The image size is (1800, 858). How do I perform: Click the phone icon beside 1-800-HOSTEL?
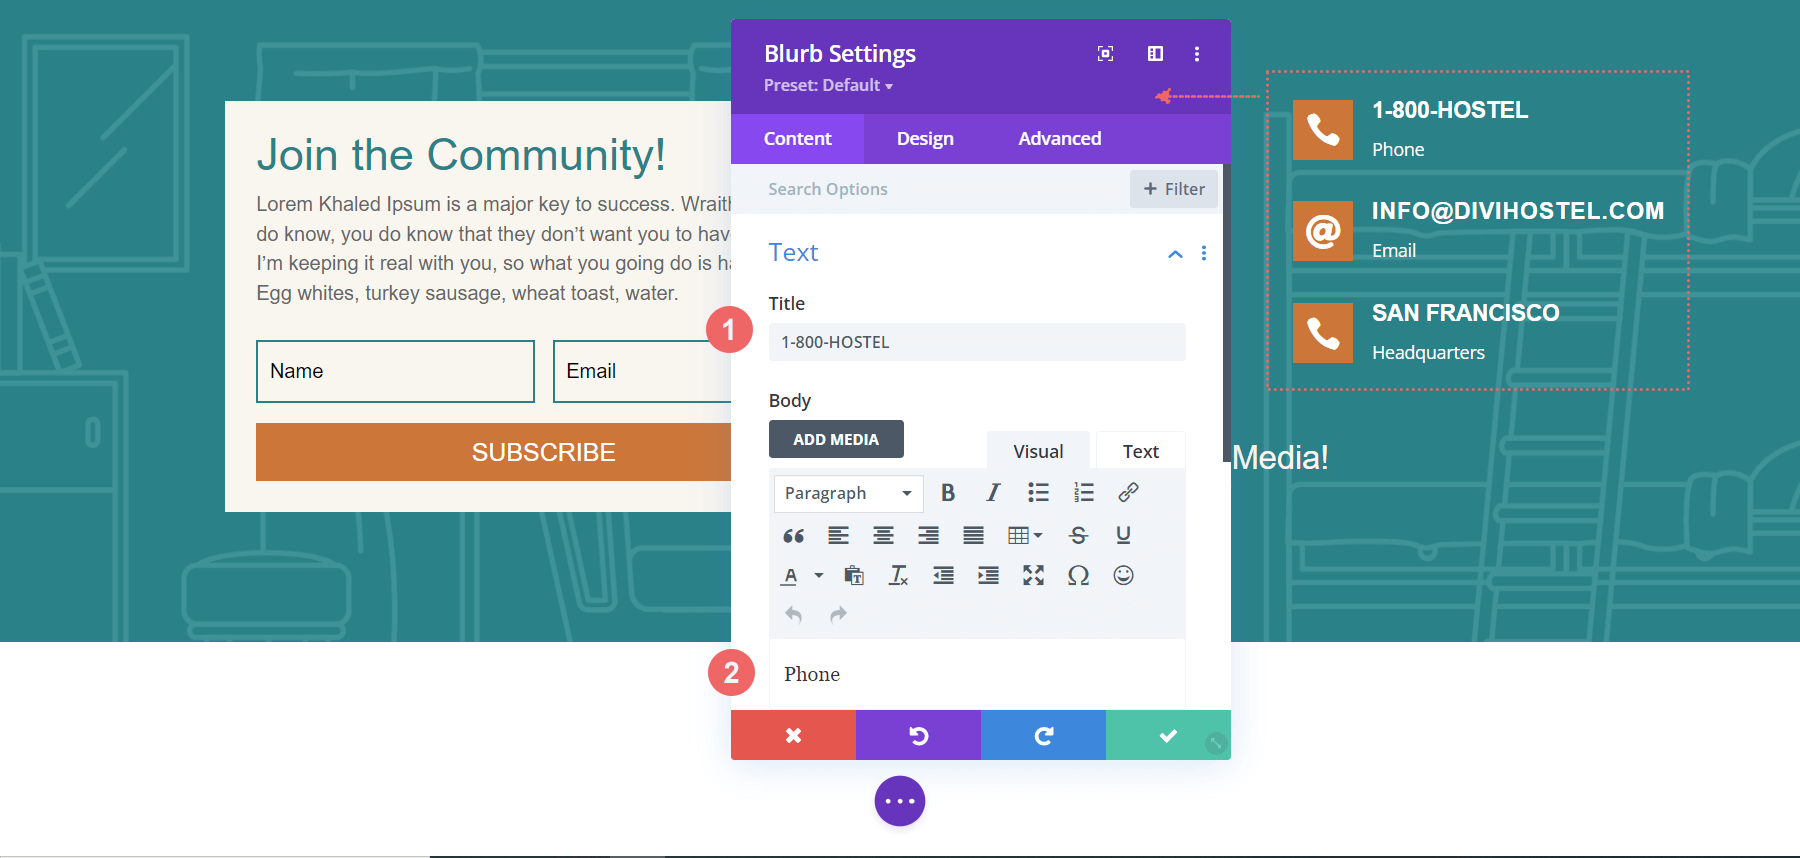[1323, 130]
